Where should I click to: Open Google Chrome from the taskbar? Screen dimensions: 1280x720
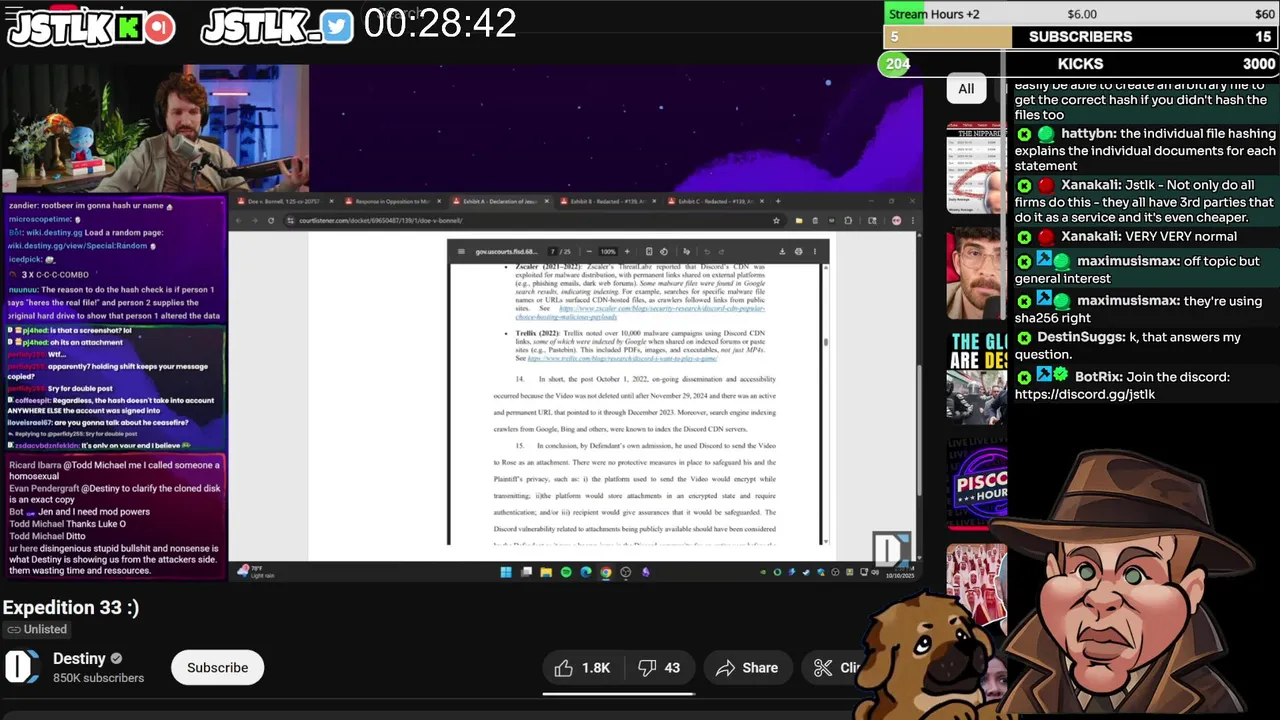point(606,572)
